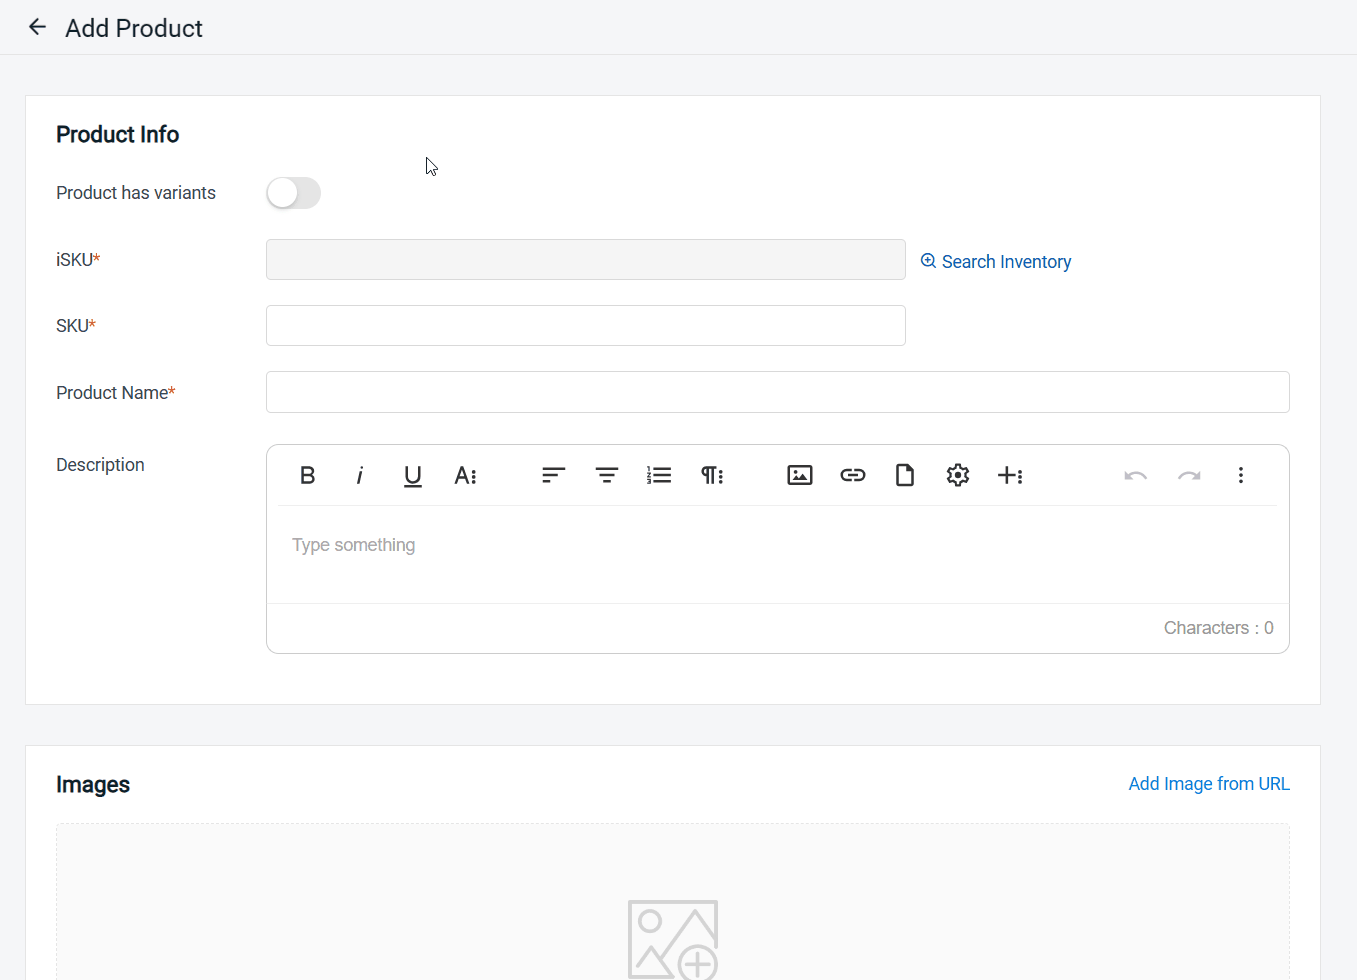This screenshot has height=980, width=1357.
Task: Apply bold formatting in the description editor
Action: [308, 475]
